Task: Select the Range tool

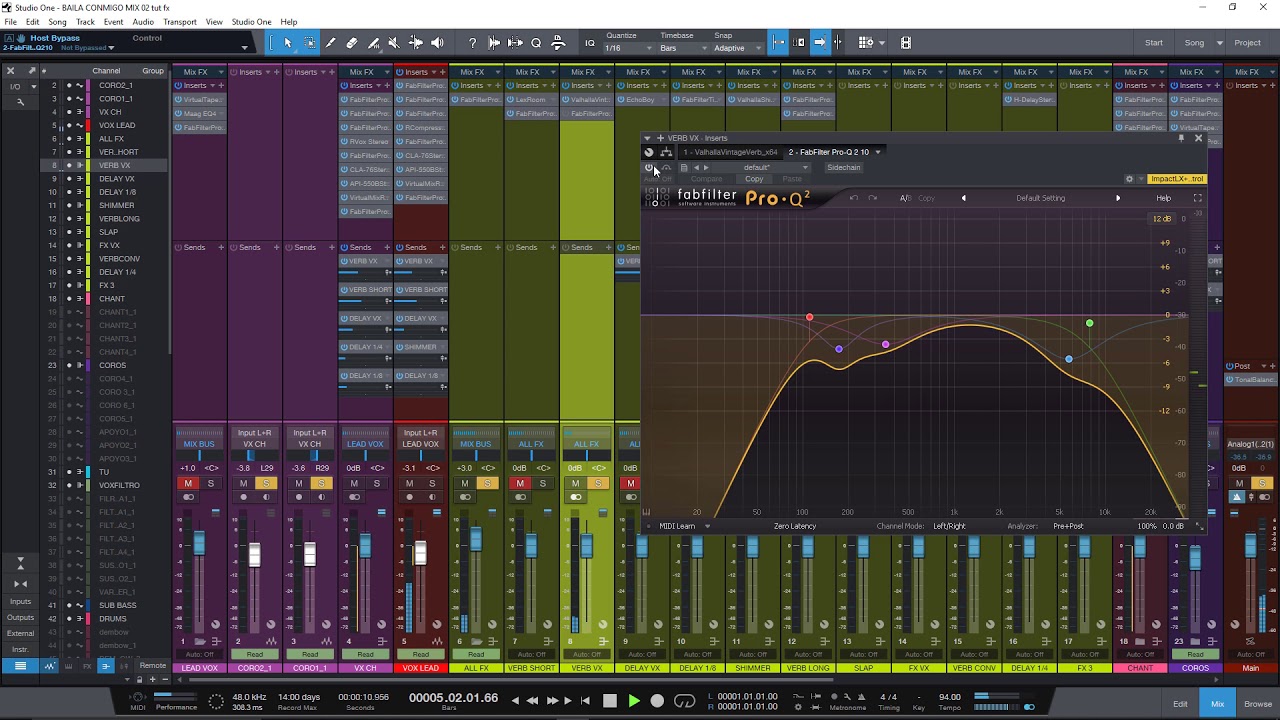Action: [309, 43]
